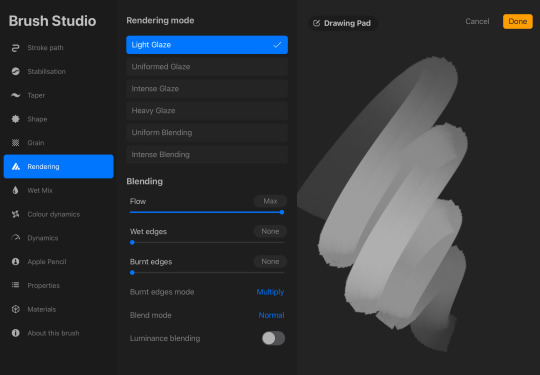Open the Drawing Pad options
This screenshot has width=540, height=375.
tap(342, 23)
